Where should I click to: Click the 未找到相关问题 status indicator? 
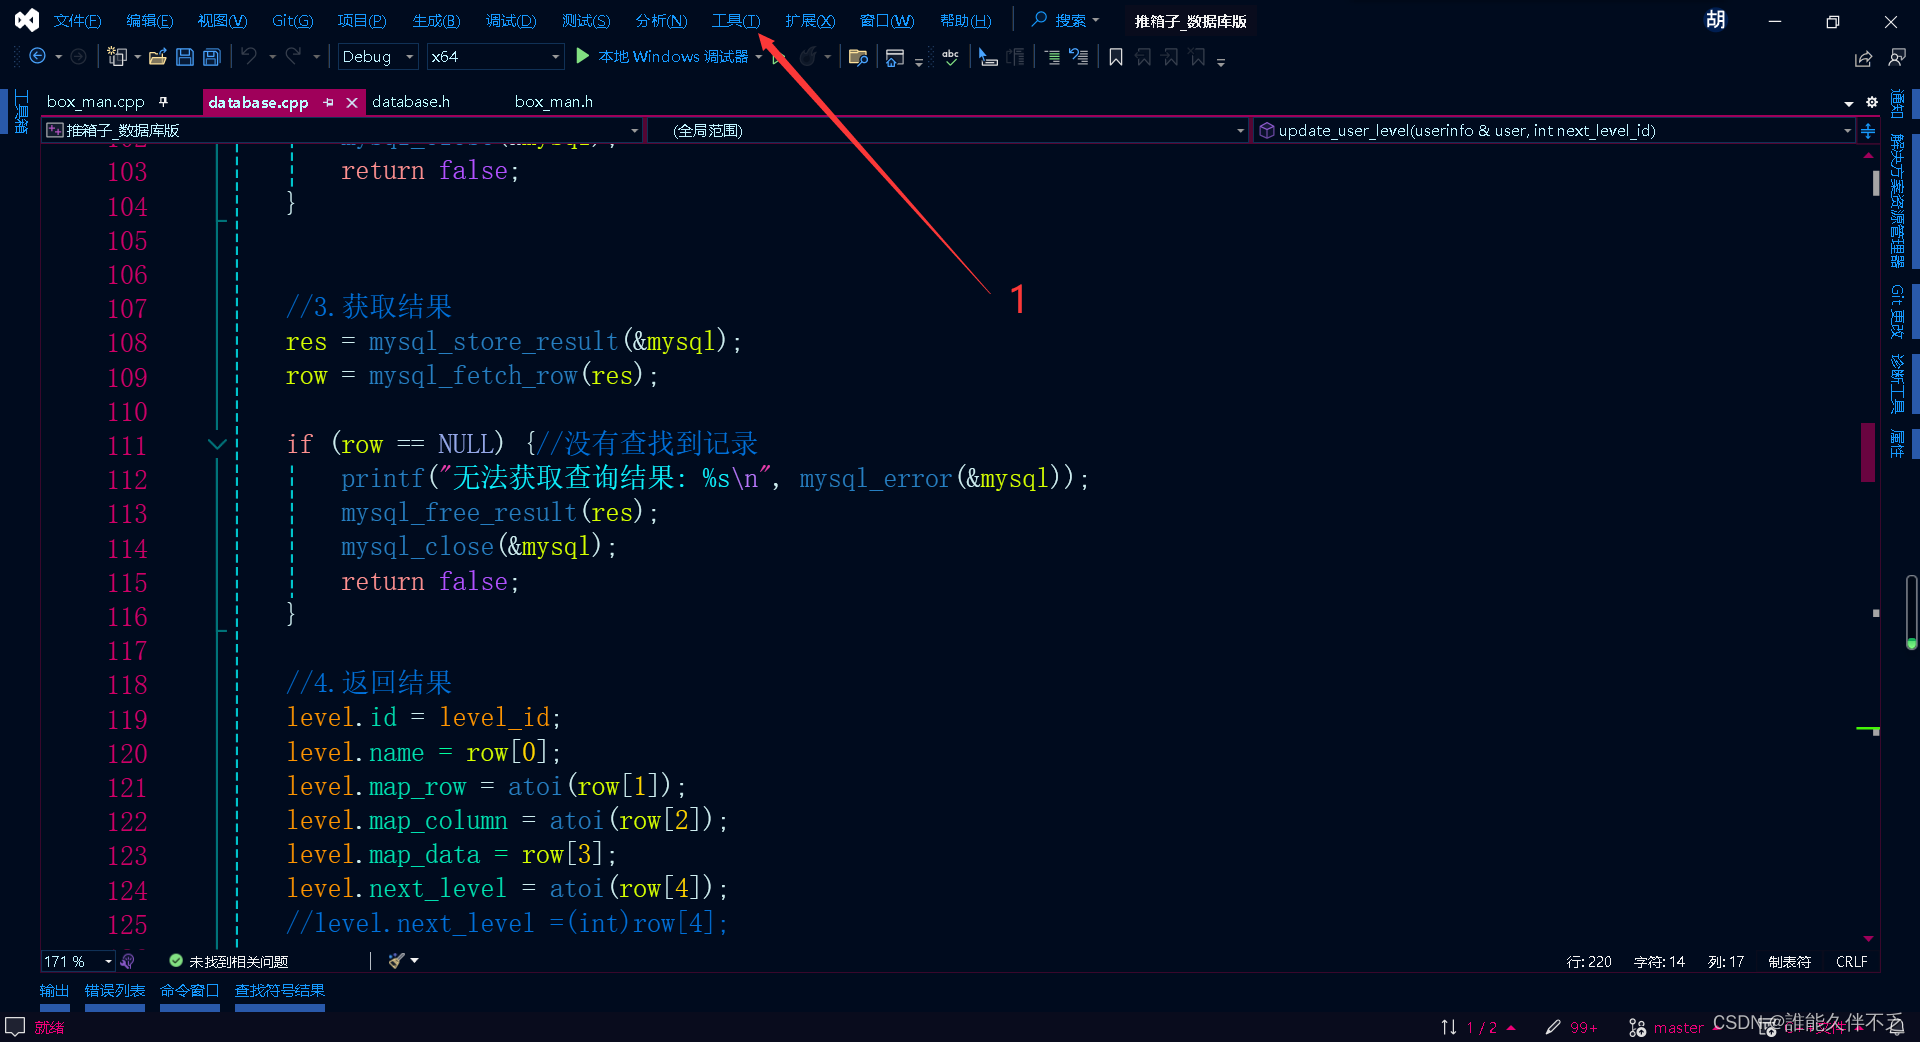pyautogui.click(x=229, y=961)
